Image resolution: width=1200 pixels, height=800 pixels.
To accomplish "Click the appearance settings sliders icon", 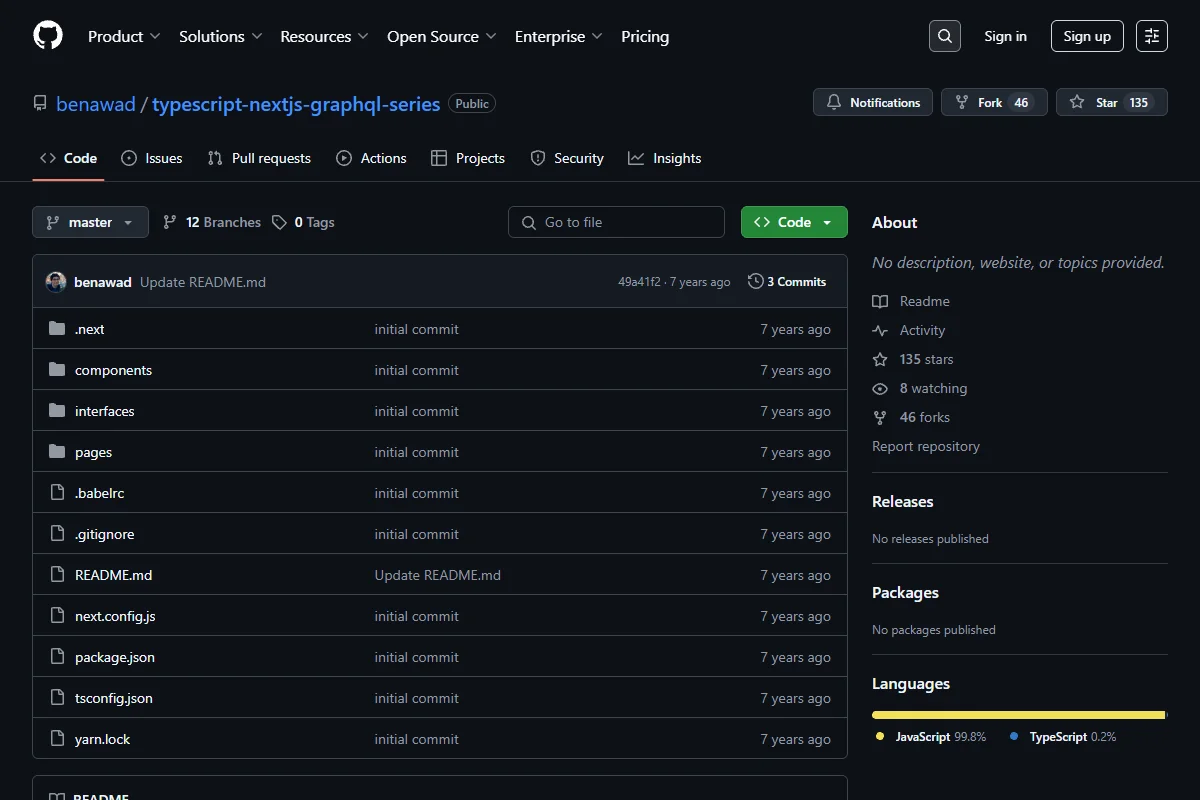I will (1152, 36).
